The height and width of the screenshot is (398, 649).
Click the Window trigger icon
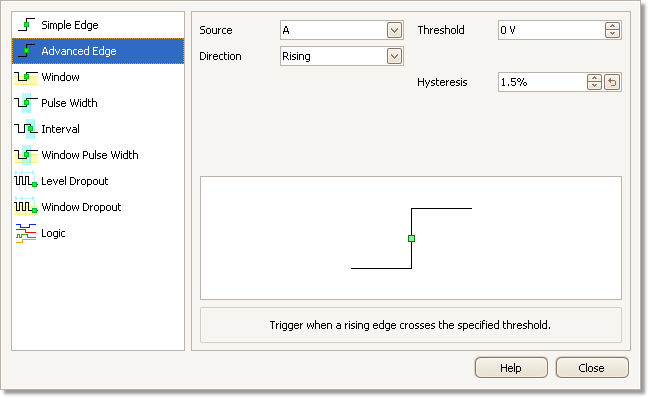(x=26, y=77)
